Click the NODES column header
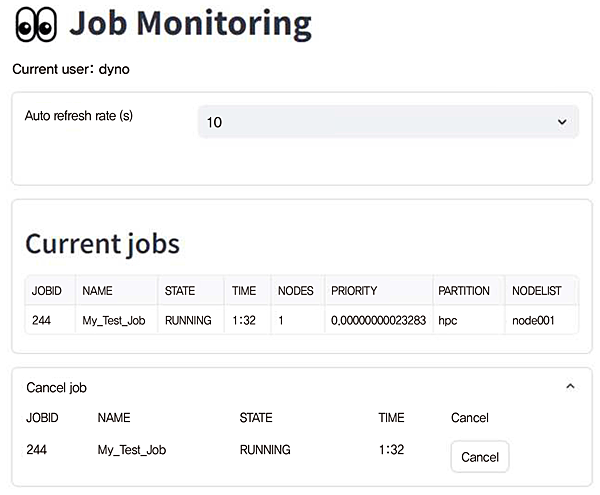This screenshot has height=495, width=600. pyautogui.click(x=295, y=291)
